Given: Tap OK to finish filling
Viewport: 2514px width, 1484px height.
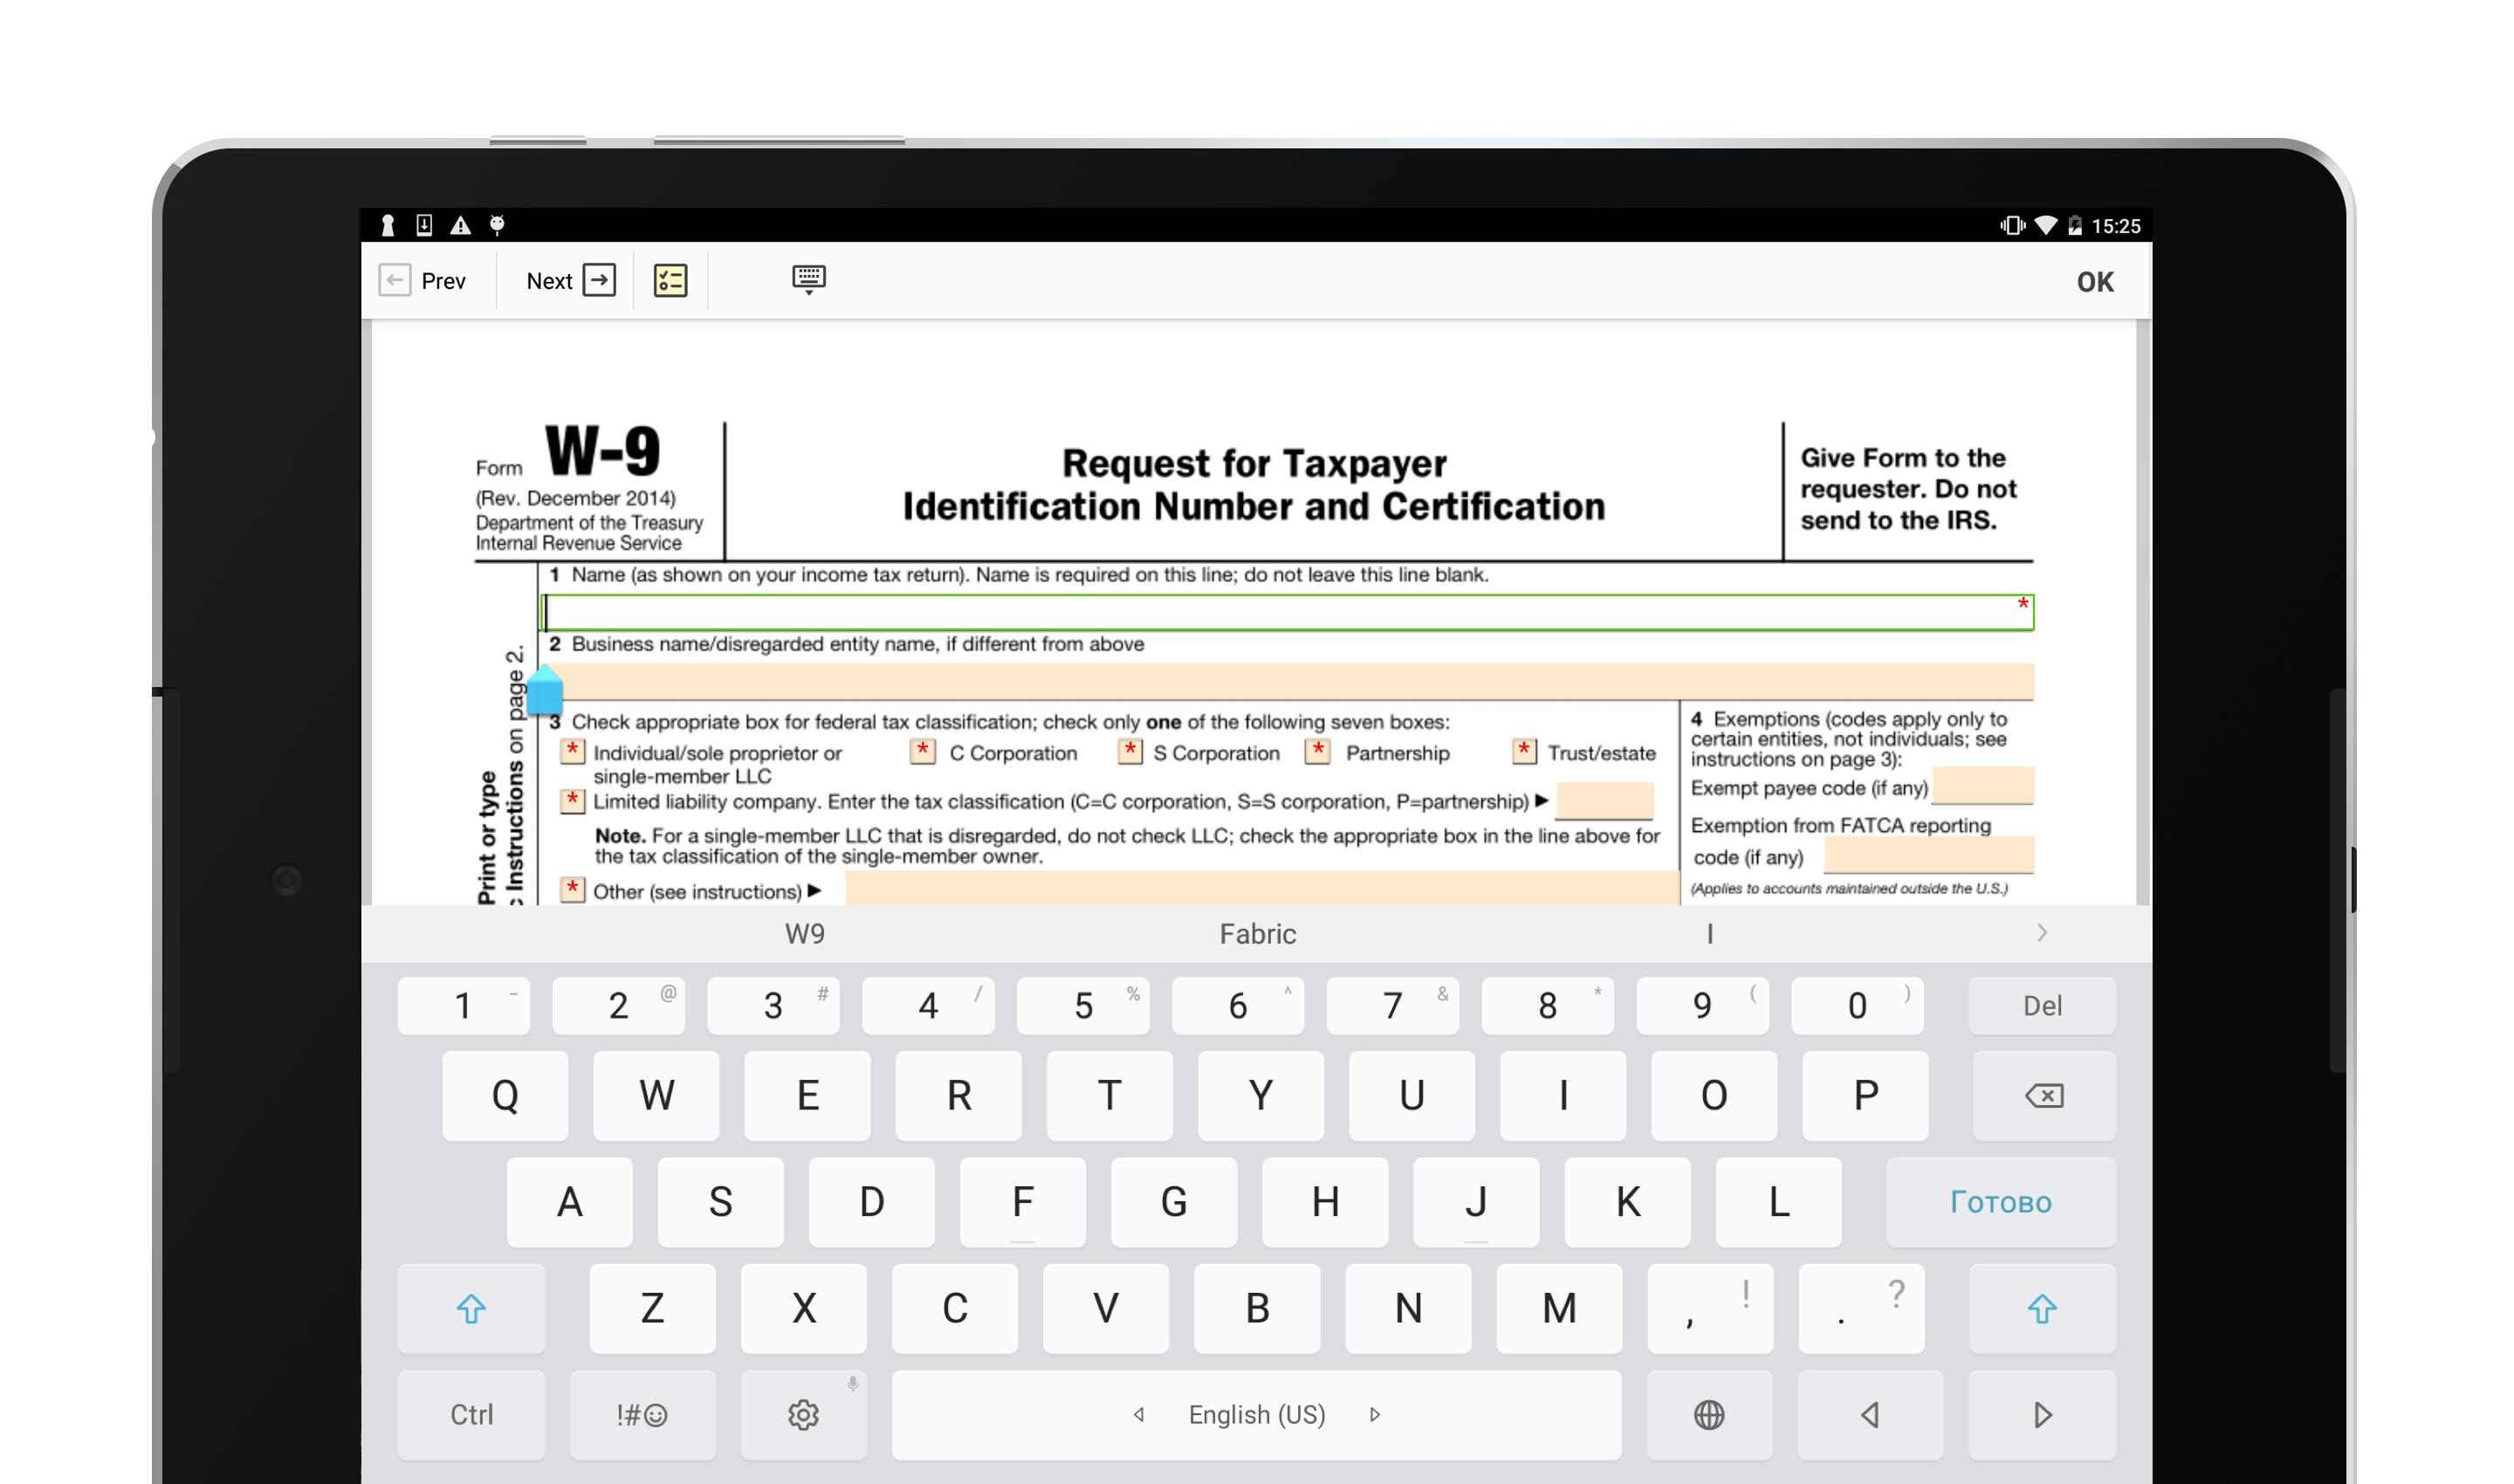Looking at the screenshot, I should (2094, 282).
